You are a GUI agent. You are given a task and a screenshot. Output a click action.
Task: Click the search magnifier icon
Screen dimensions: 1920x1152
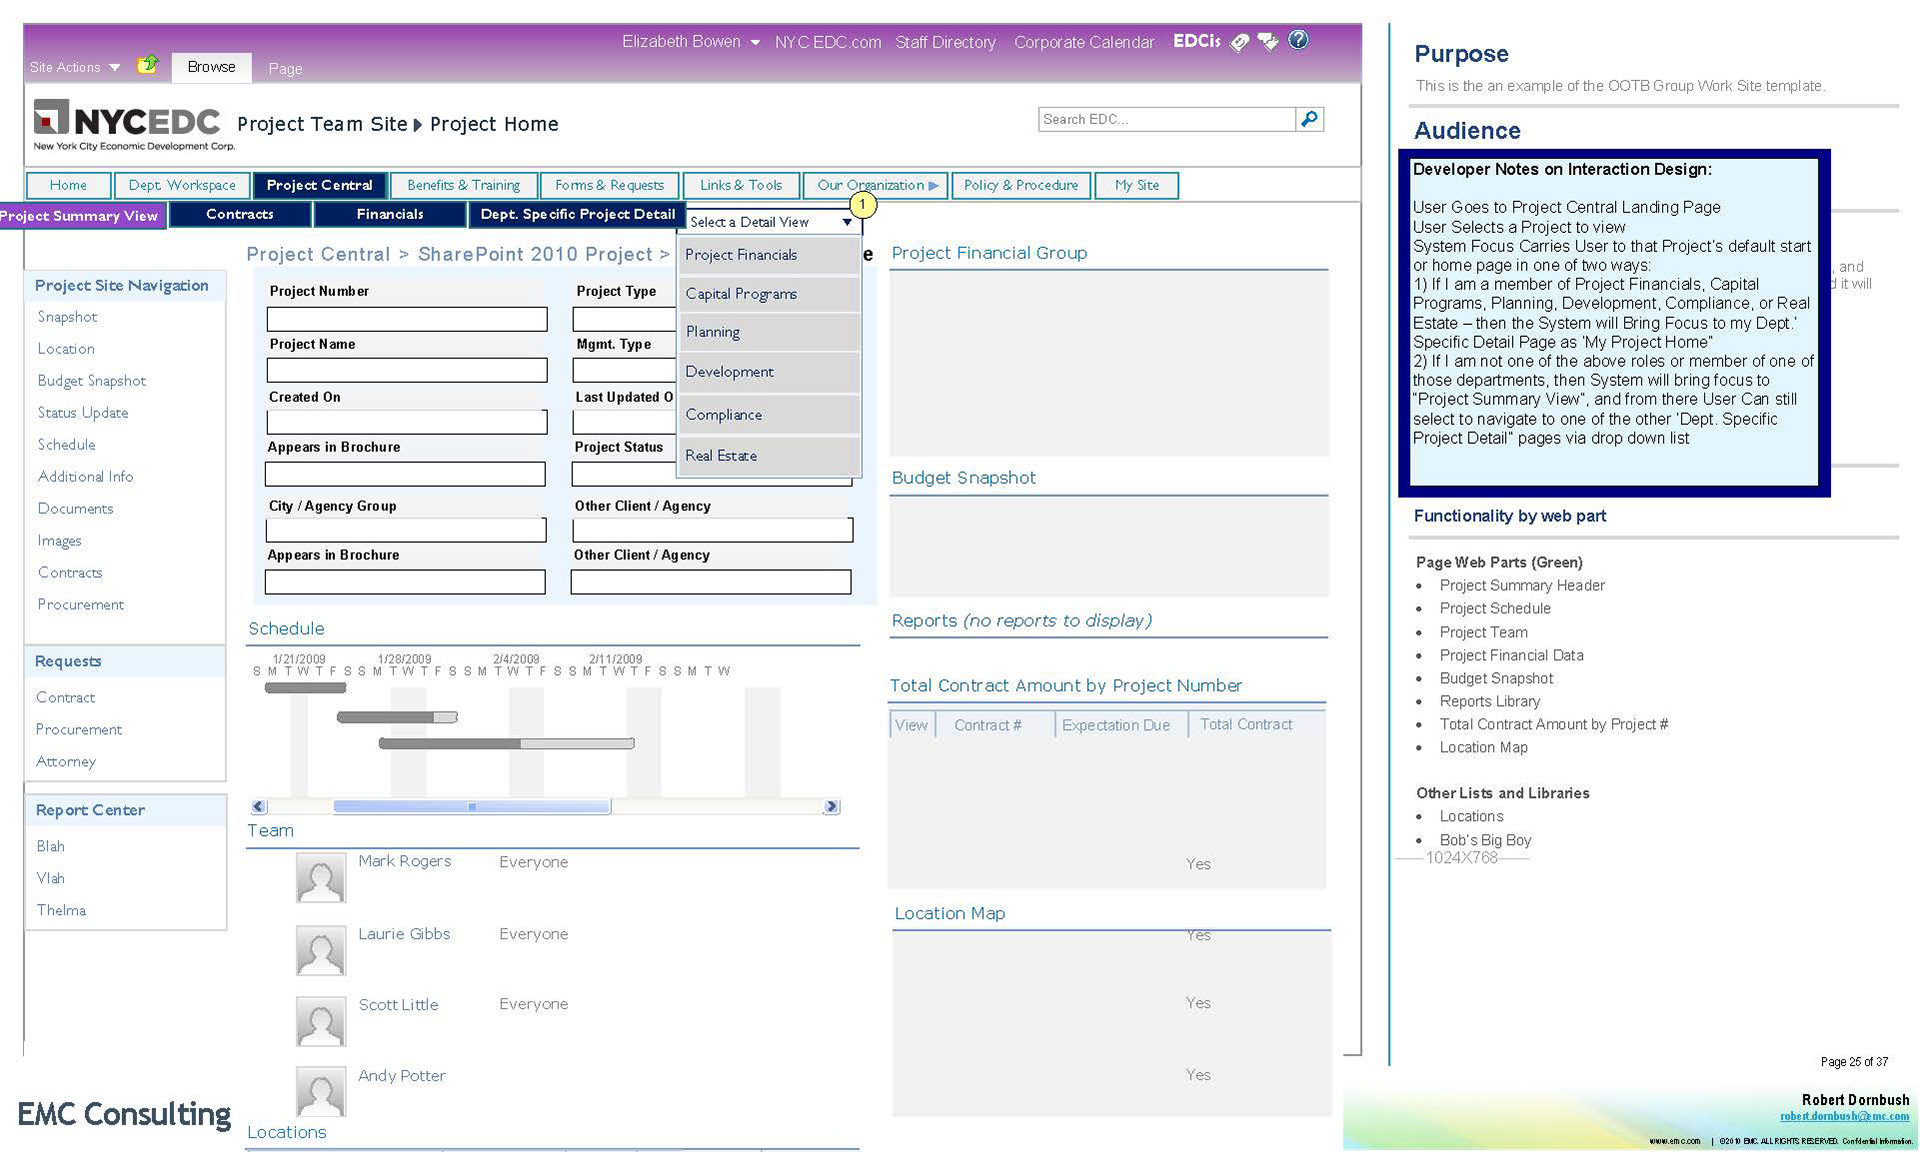click(1309, 119)
